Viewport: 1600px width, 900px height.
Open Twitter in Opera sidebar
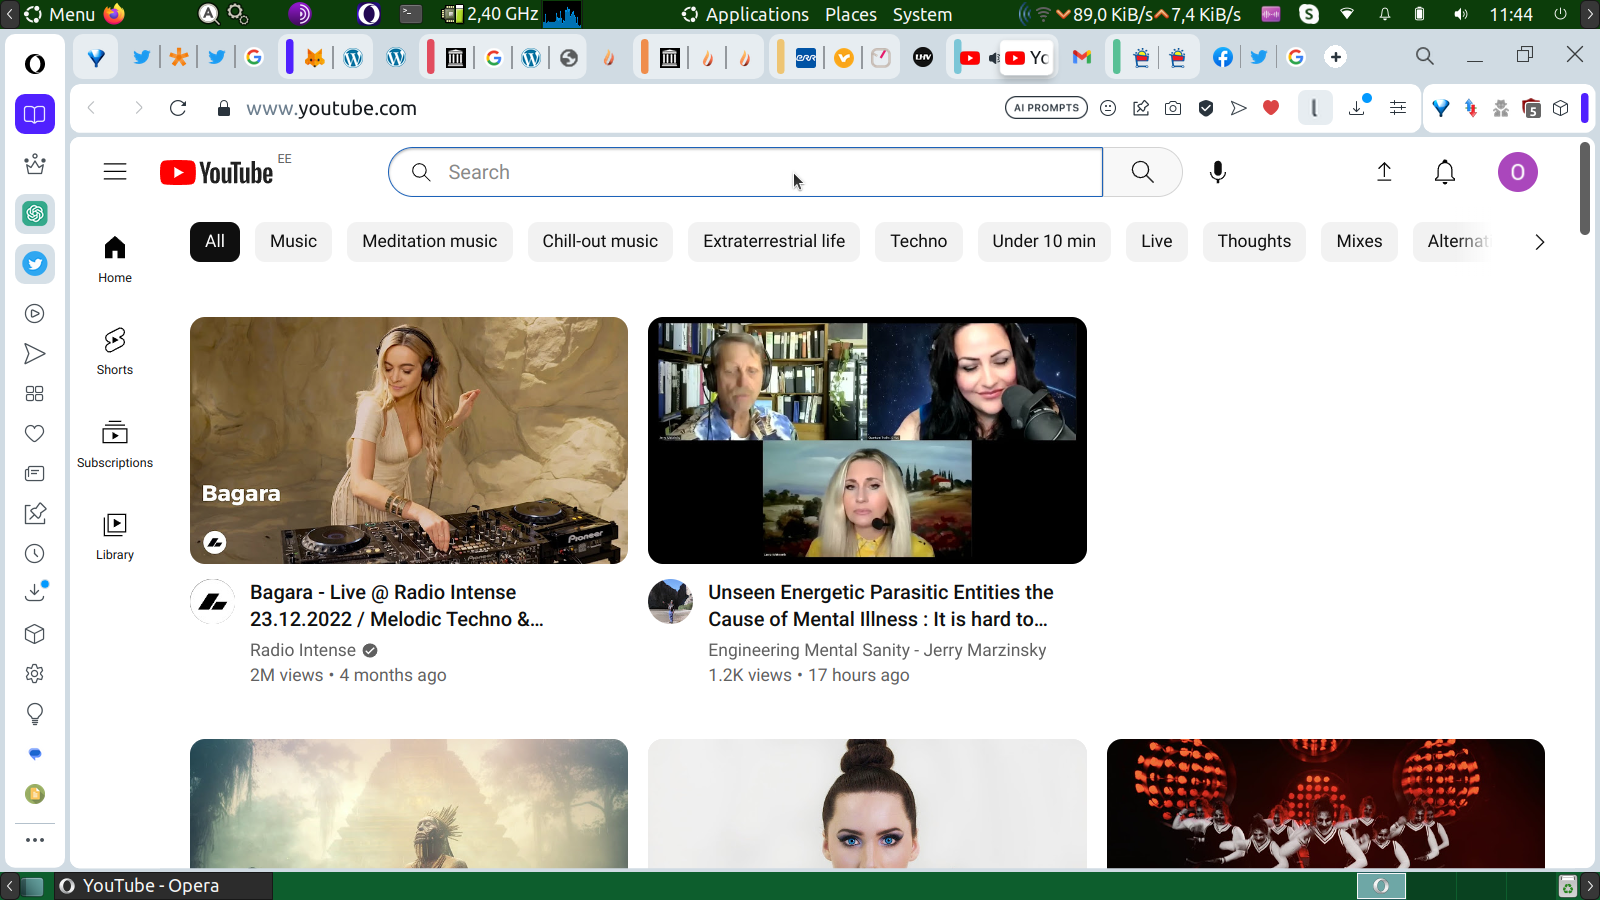(x=35, y=264)
